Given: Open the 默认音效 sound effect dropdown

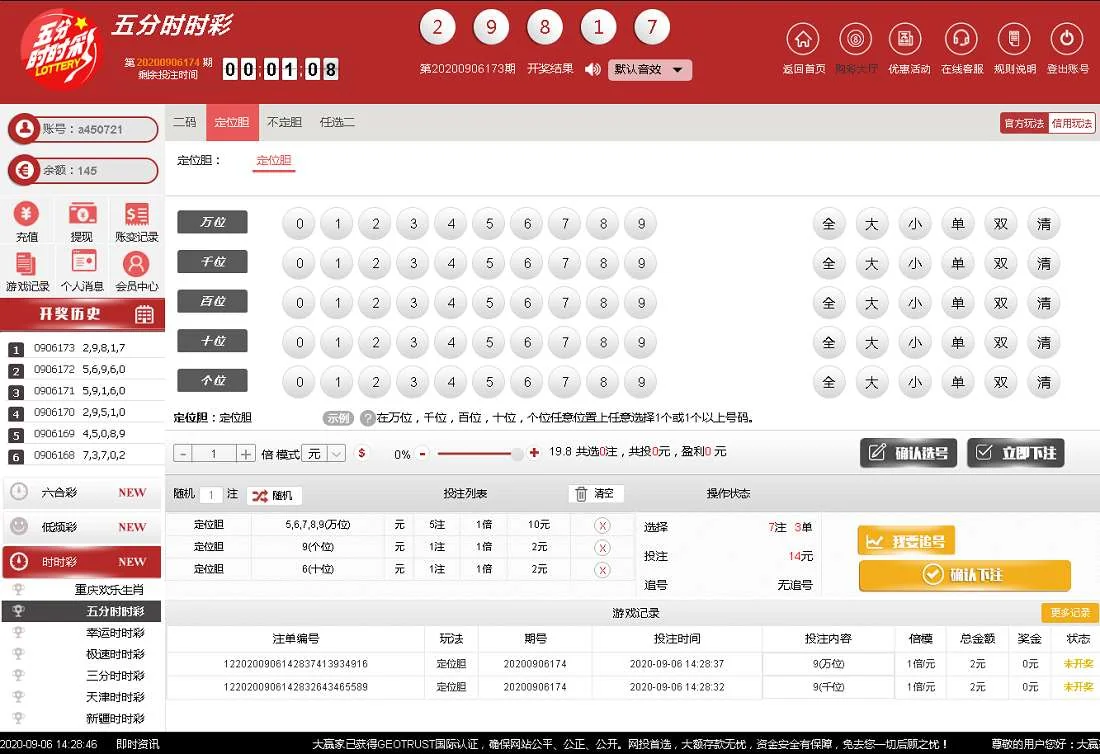Looking at the screenshot, I should click(650, 70).
